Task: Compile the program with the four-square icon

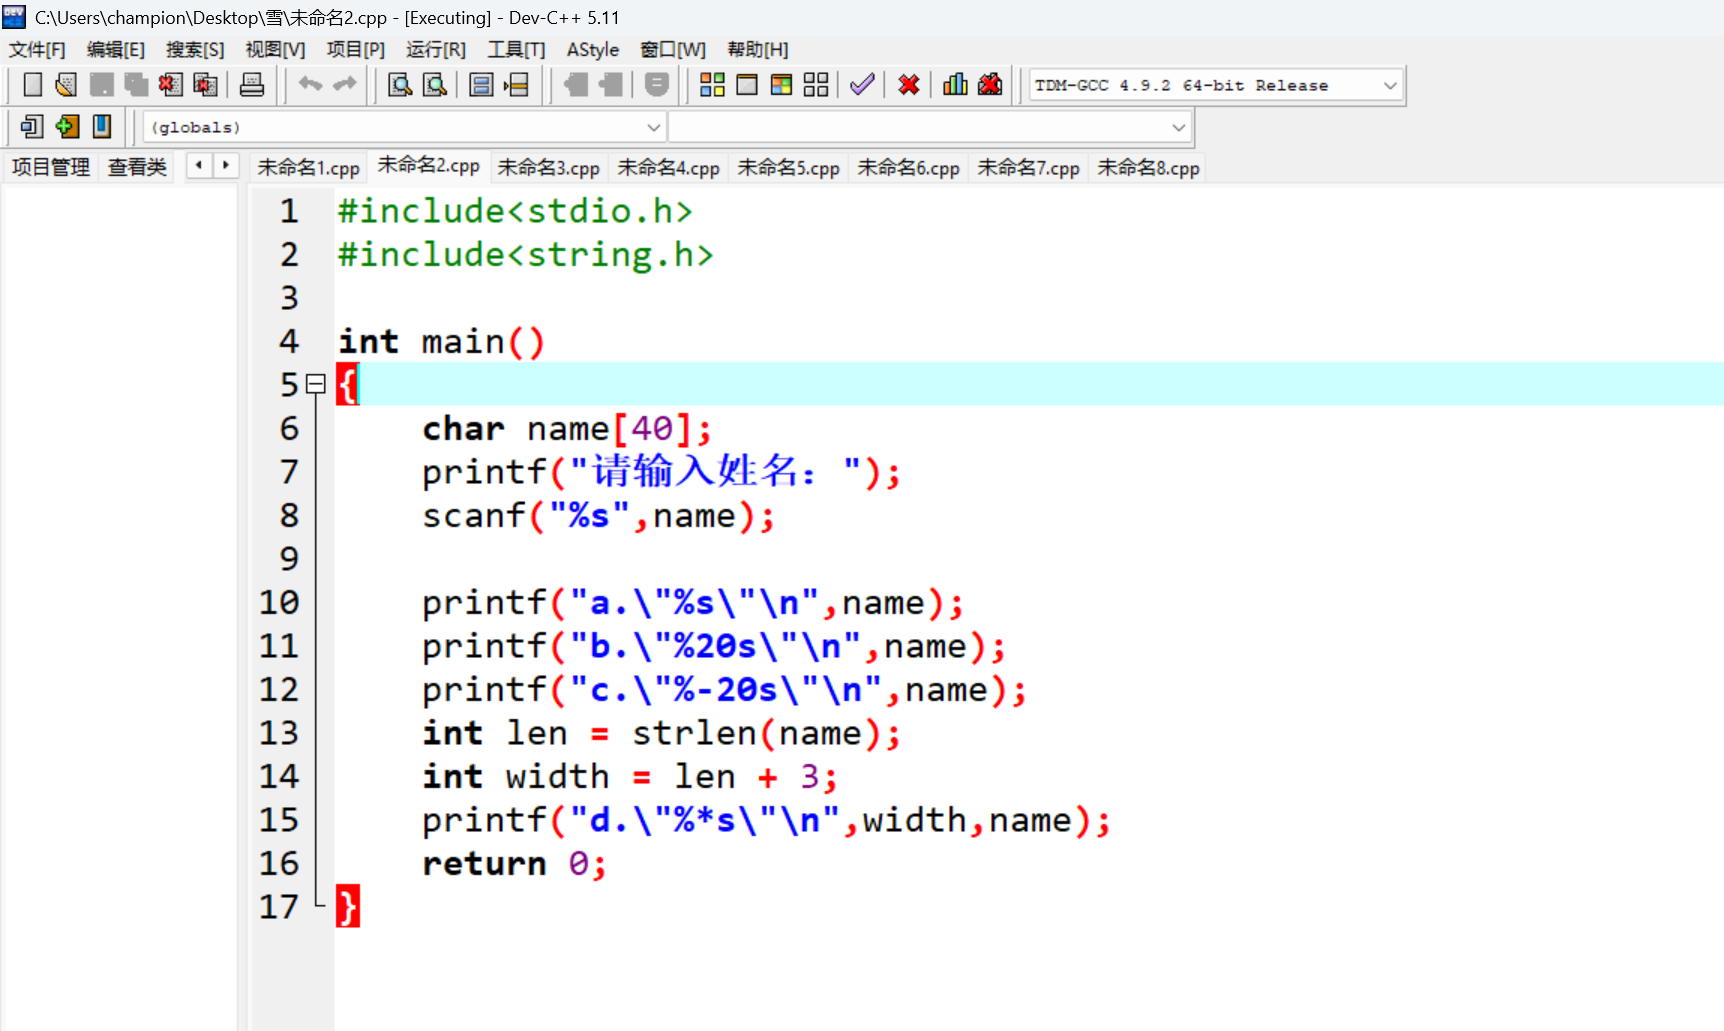Action: [712, 85]
